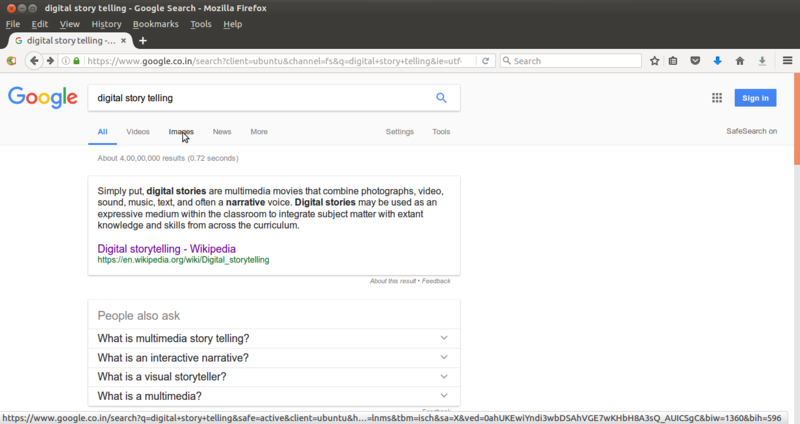Open the grey downloads arrow icon
The height and width of the screenshot is (424, 800).
[x=762, y=61]
